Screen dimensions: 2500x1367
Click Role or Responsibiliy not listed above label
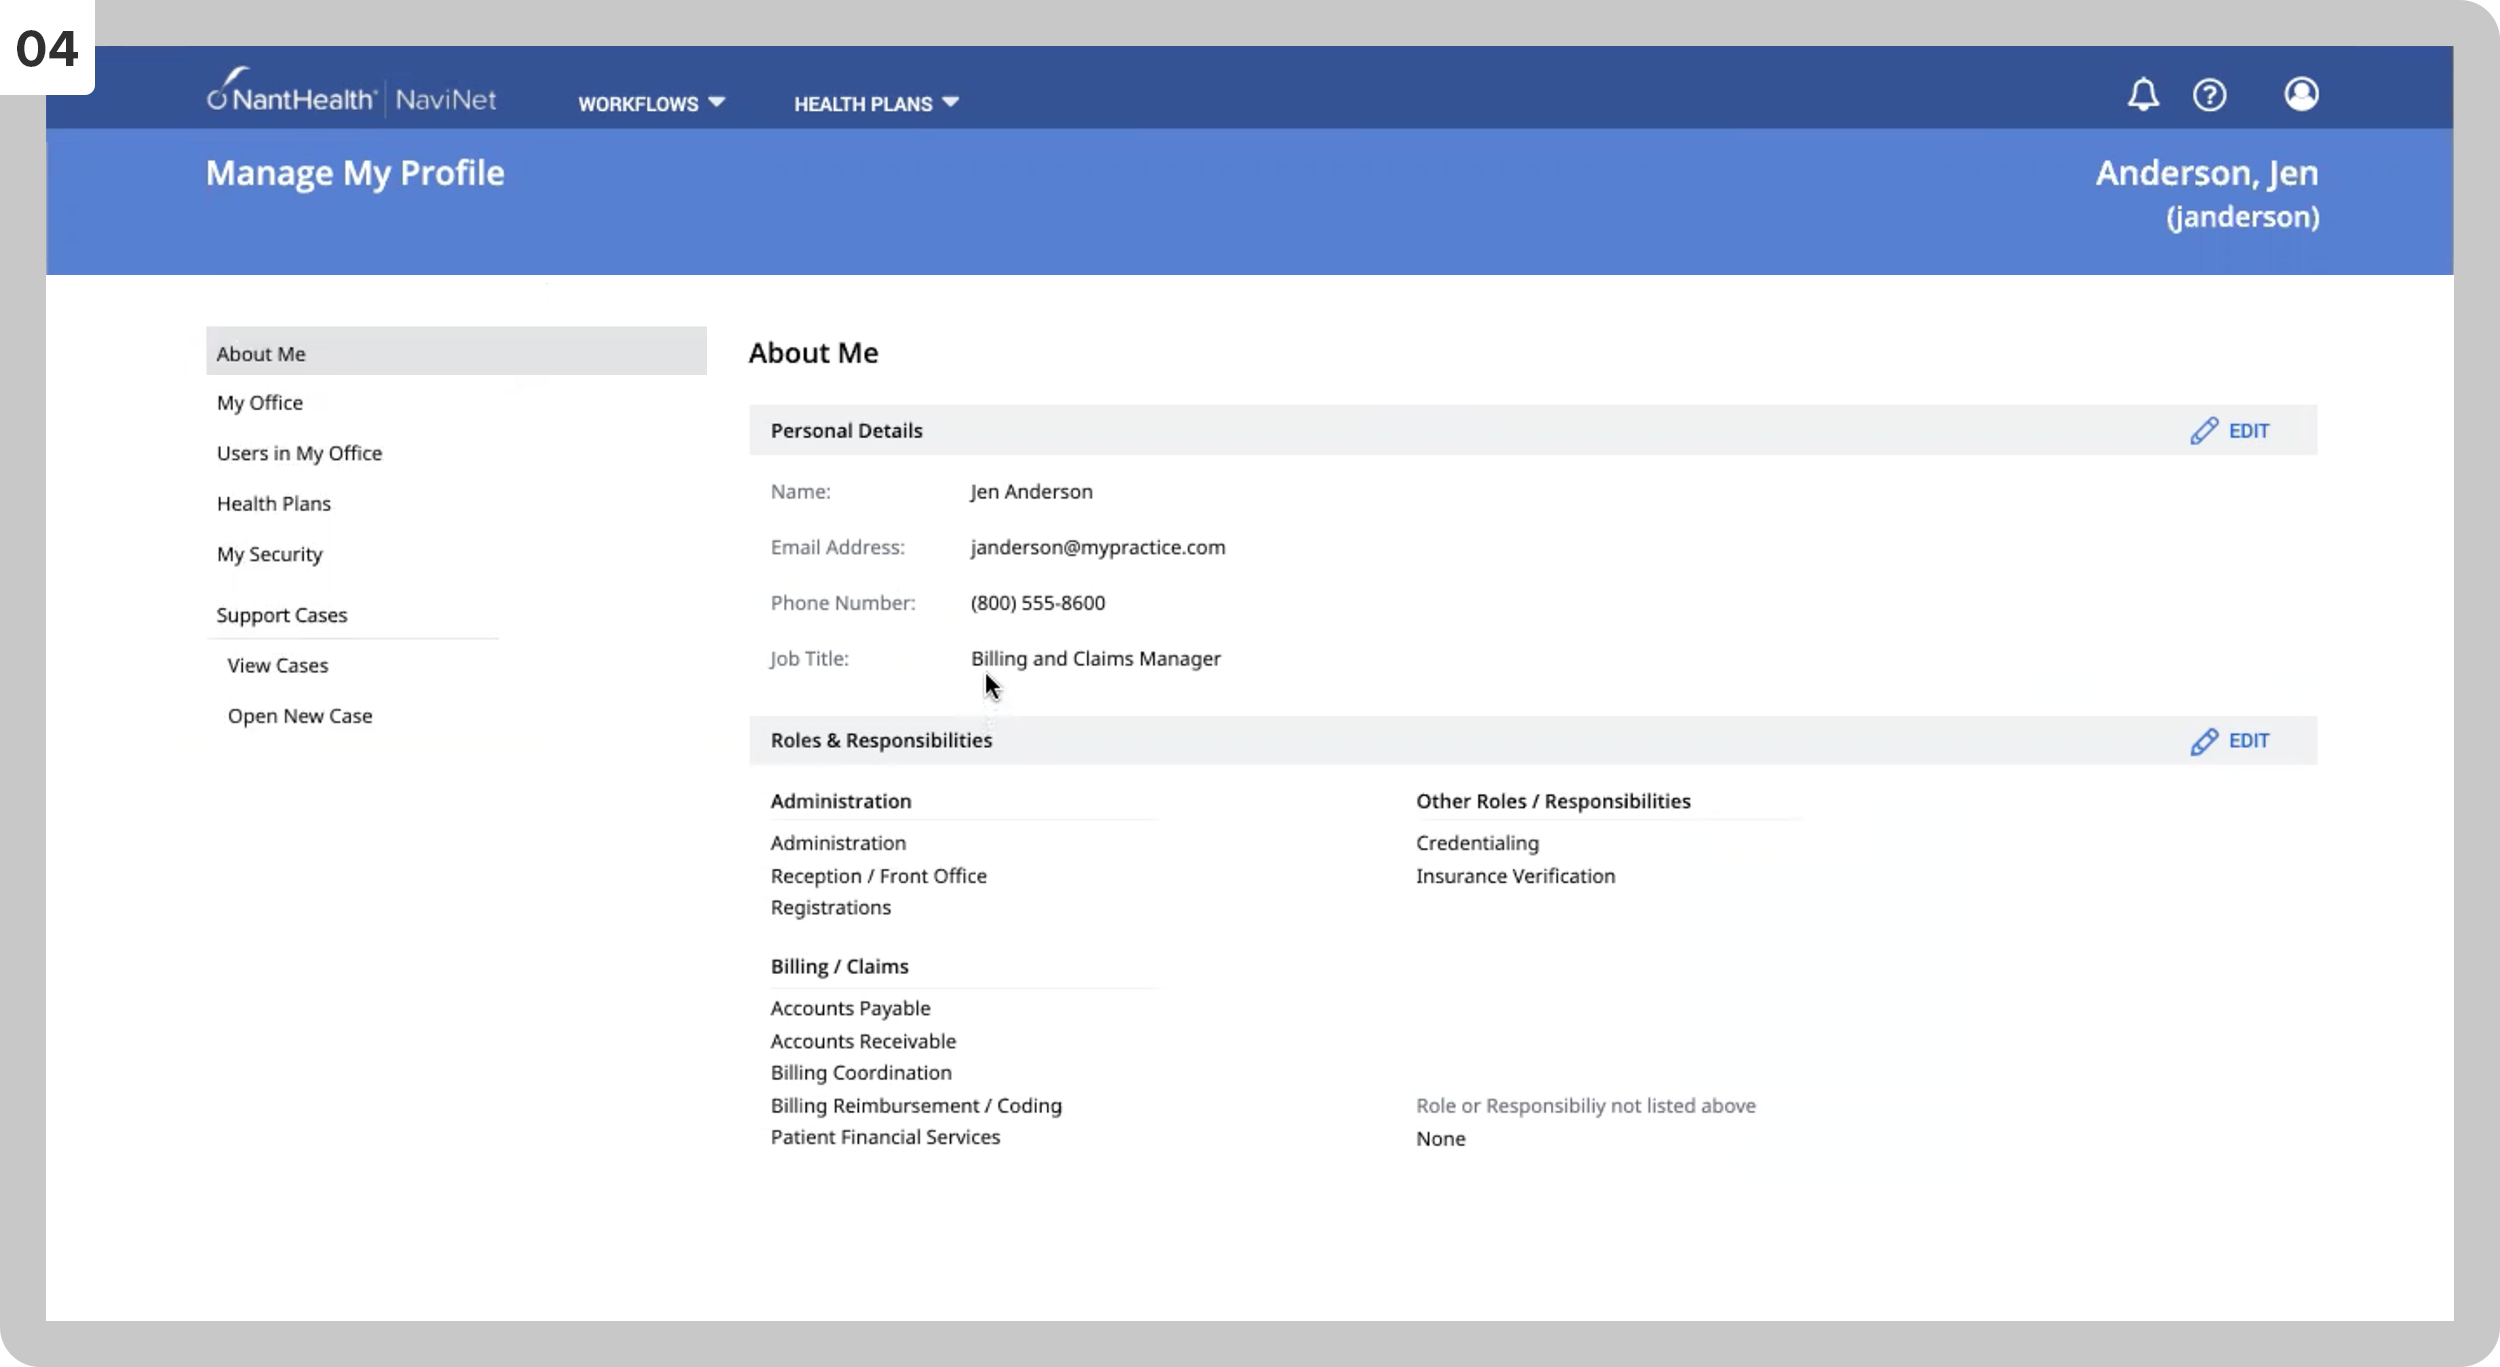click(x=1585, y=1106)
